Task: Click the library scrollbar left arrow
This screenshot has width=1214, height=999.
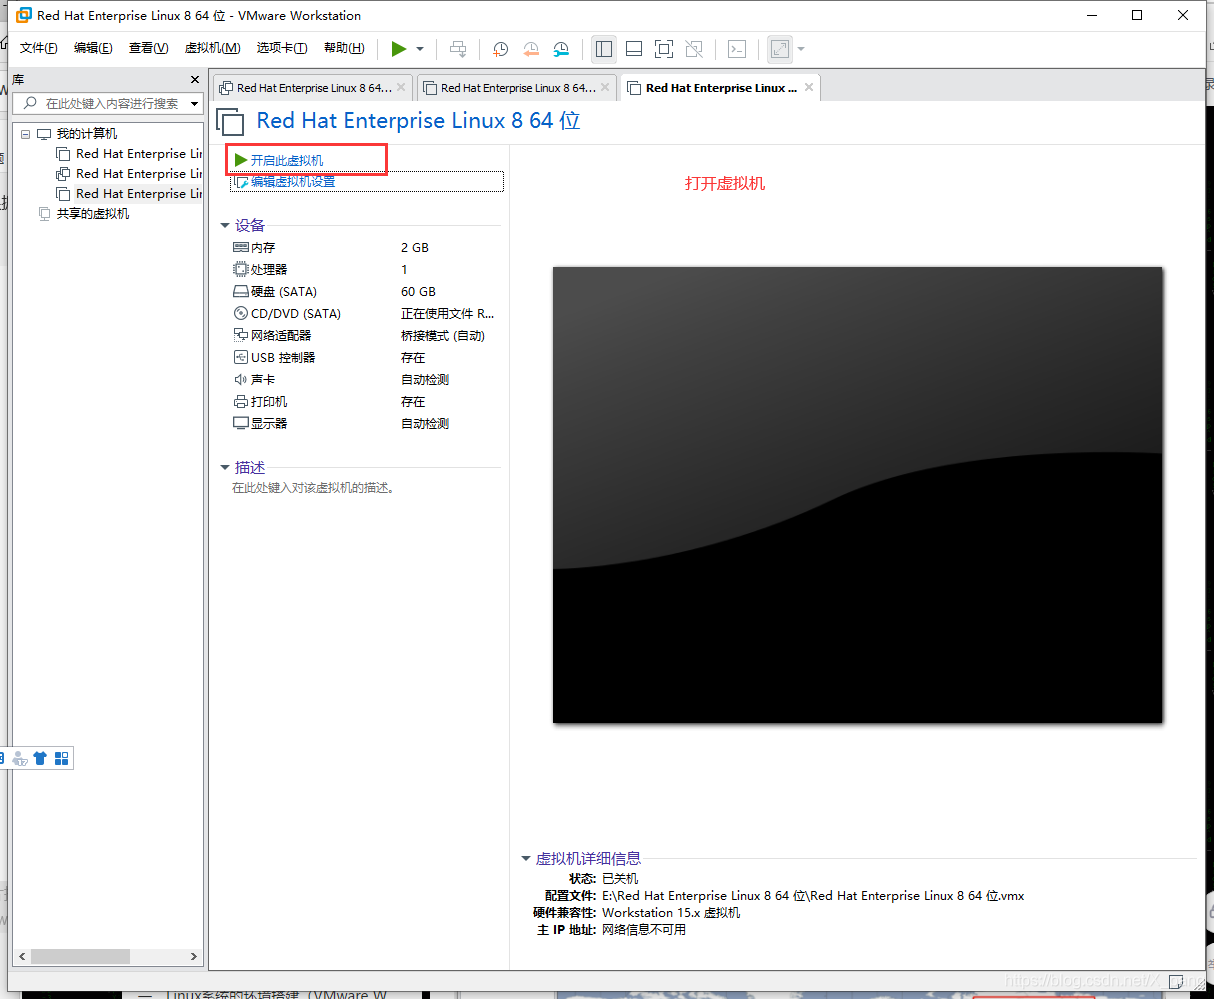Action: [x=22, y=957]
